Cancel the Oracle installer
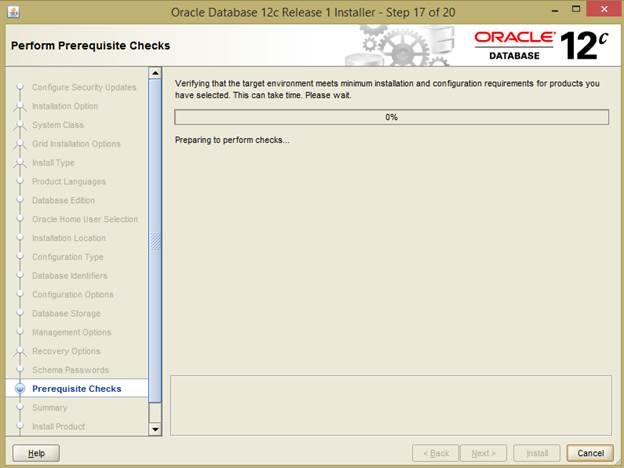Viewport: 624px width, 468px height. click(x=590, y=453)
